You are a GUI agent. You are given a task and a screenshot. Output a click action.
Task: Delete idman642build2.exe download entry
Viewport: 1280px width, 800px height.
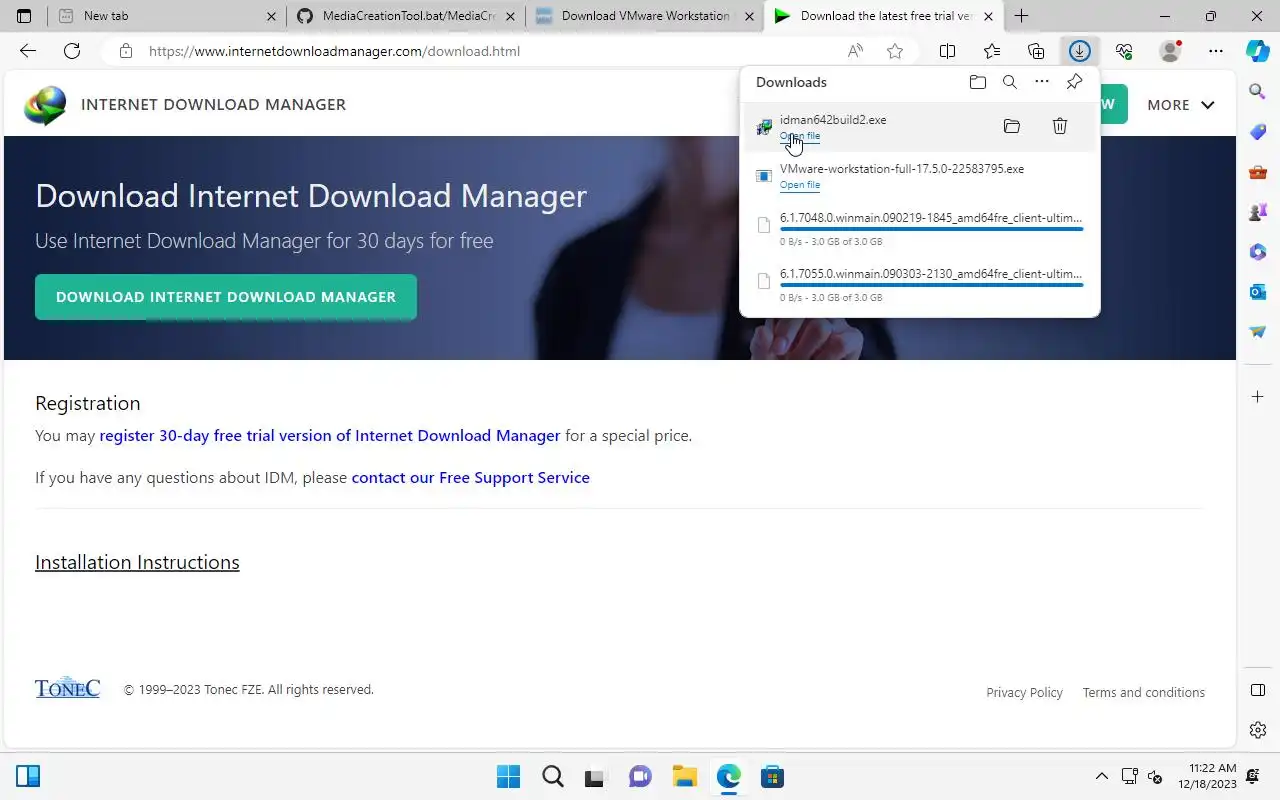pyautogui.click(x=1060, y=126)
